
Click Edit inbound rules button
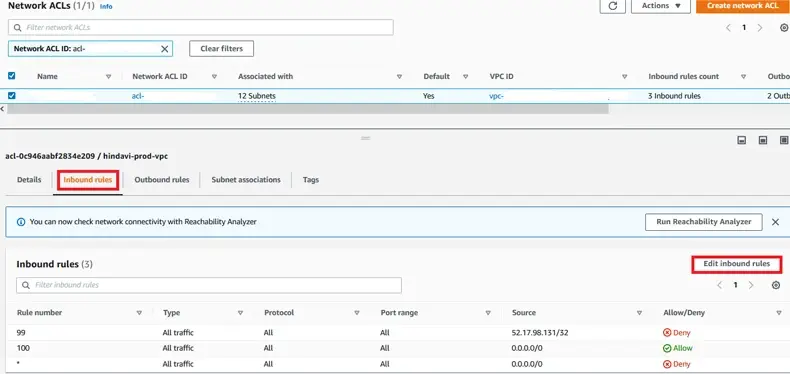click(737, 264)
